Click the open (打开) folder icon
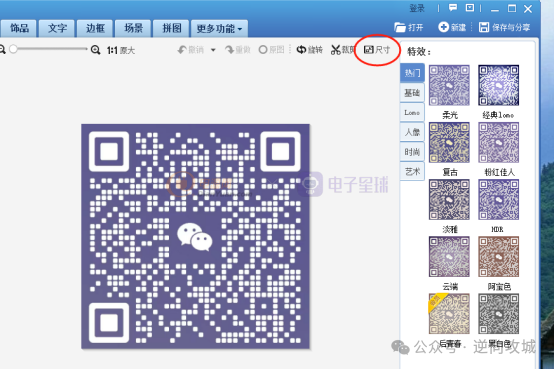 coord(400,27)
